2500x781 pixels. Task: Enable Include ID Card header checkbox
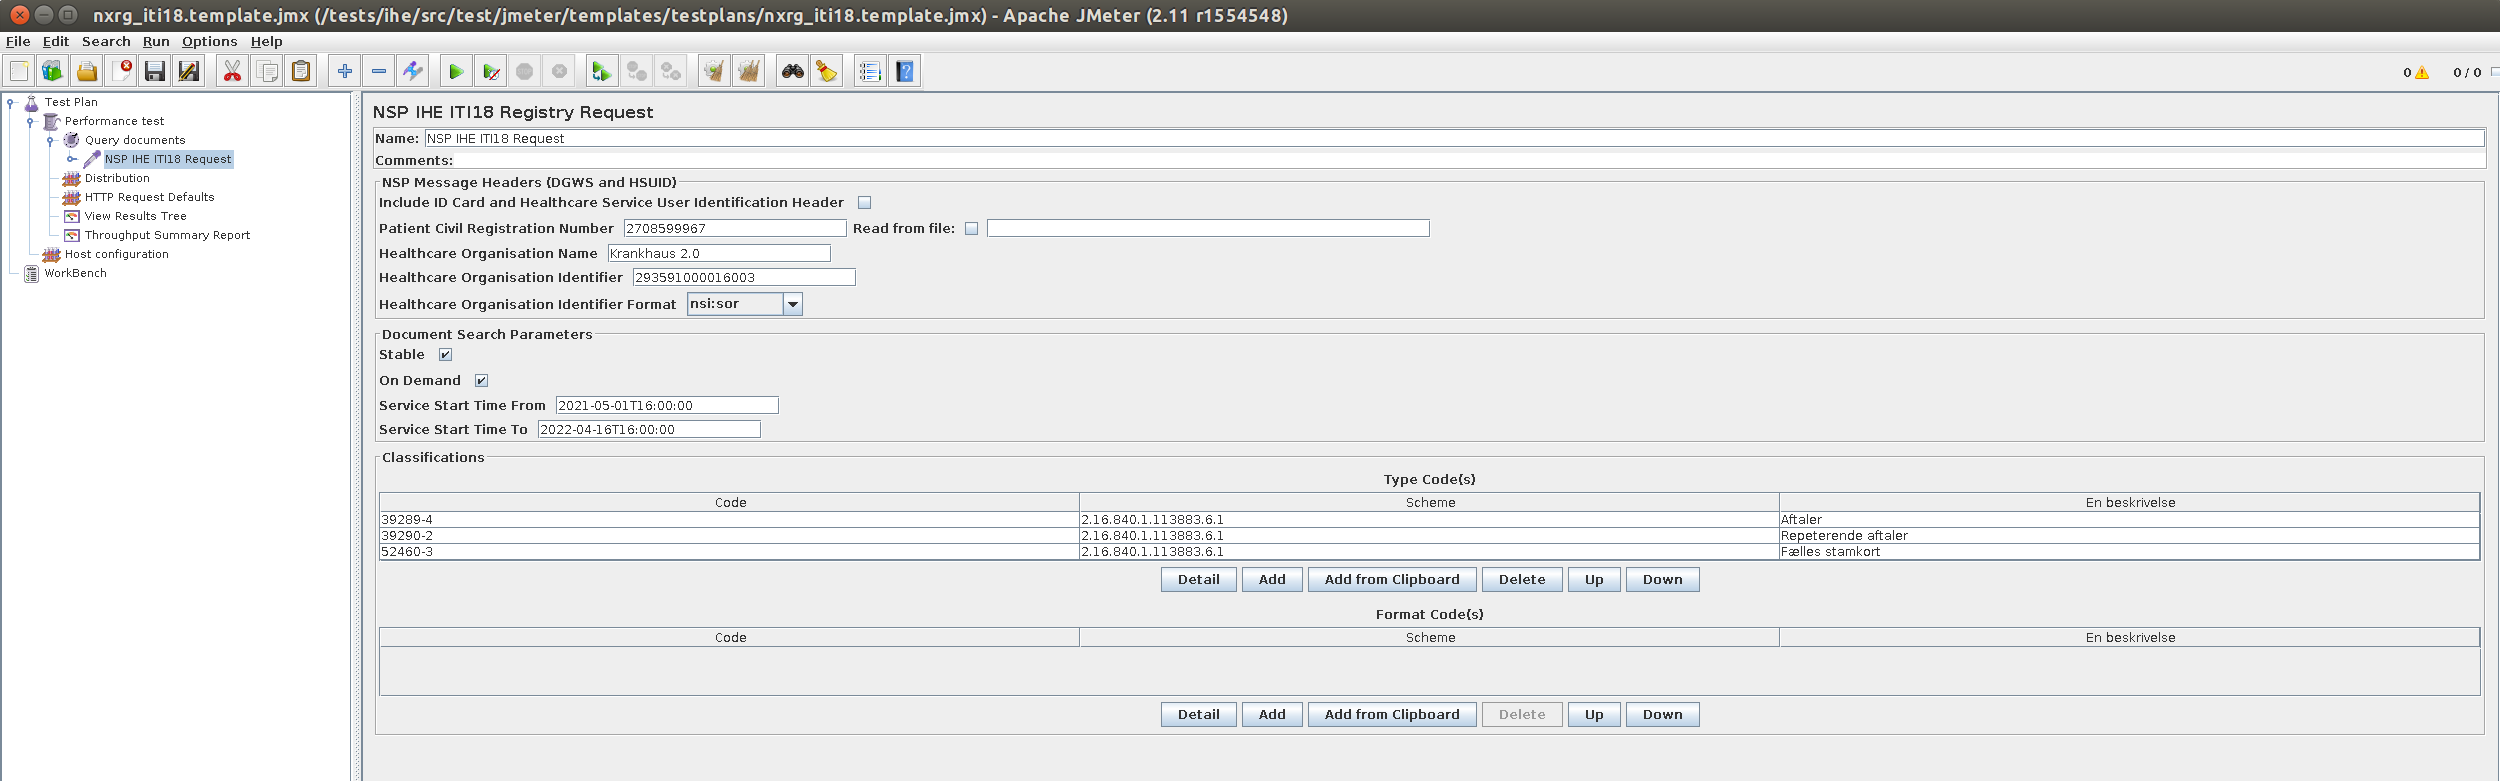click(865, 203)
